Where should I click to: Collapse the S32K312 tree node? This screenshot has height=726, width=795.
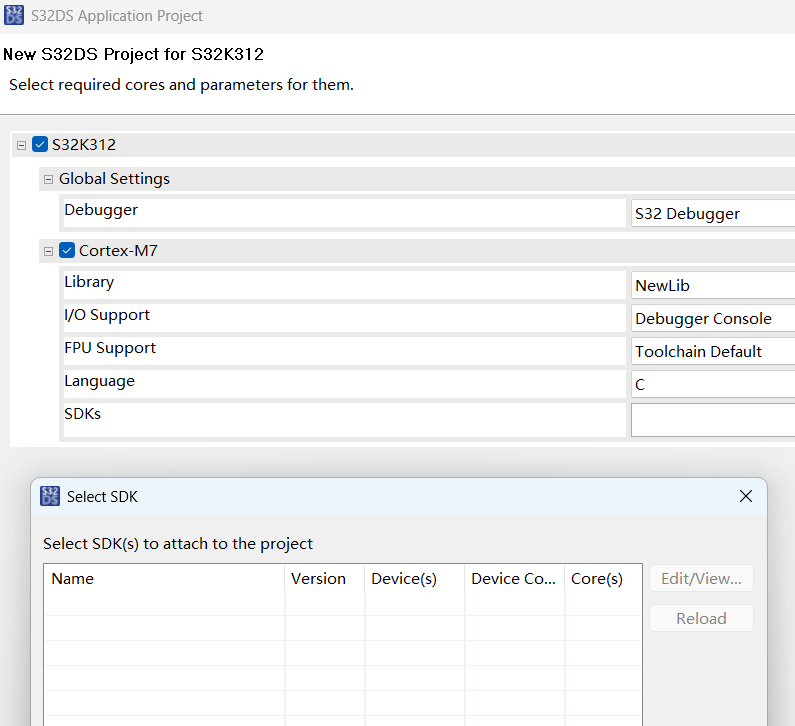point(21,146)
